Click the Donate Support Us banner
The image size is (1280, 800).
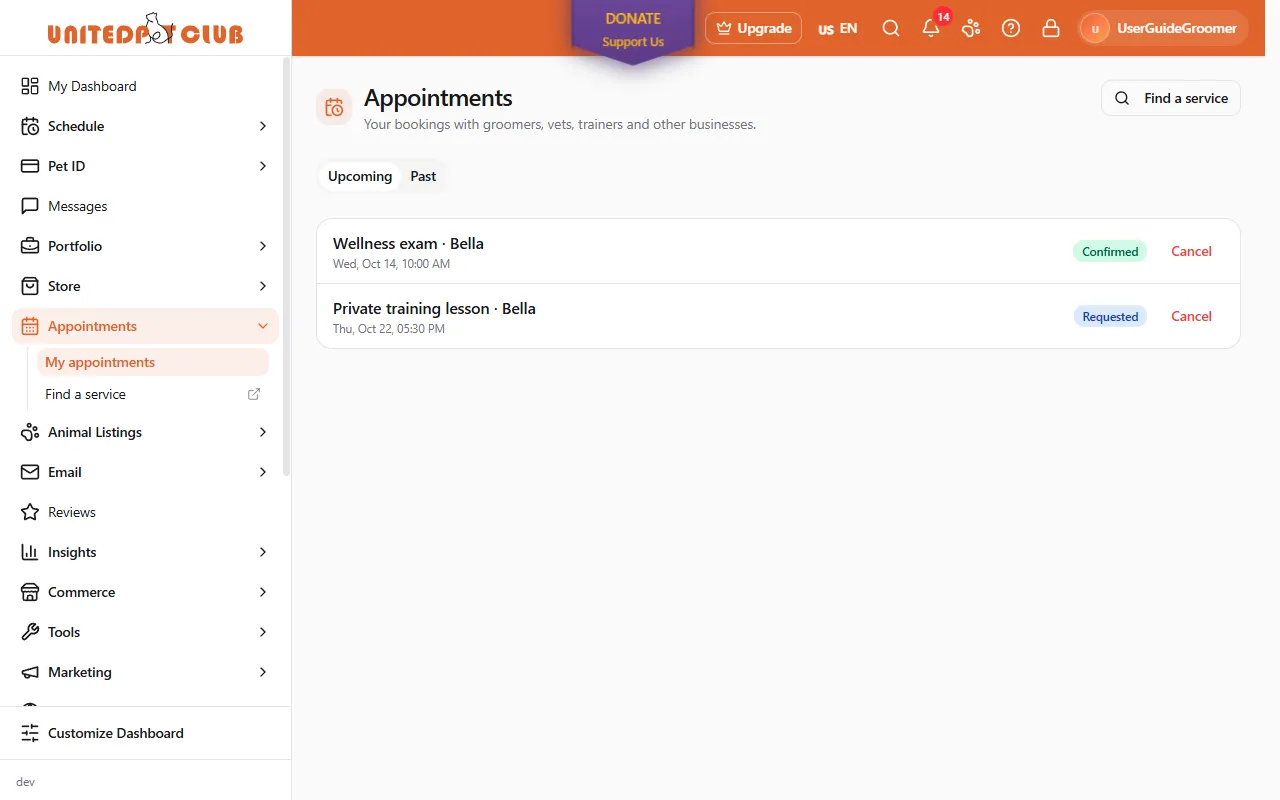click(x=633, y=31)
